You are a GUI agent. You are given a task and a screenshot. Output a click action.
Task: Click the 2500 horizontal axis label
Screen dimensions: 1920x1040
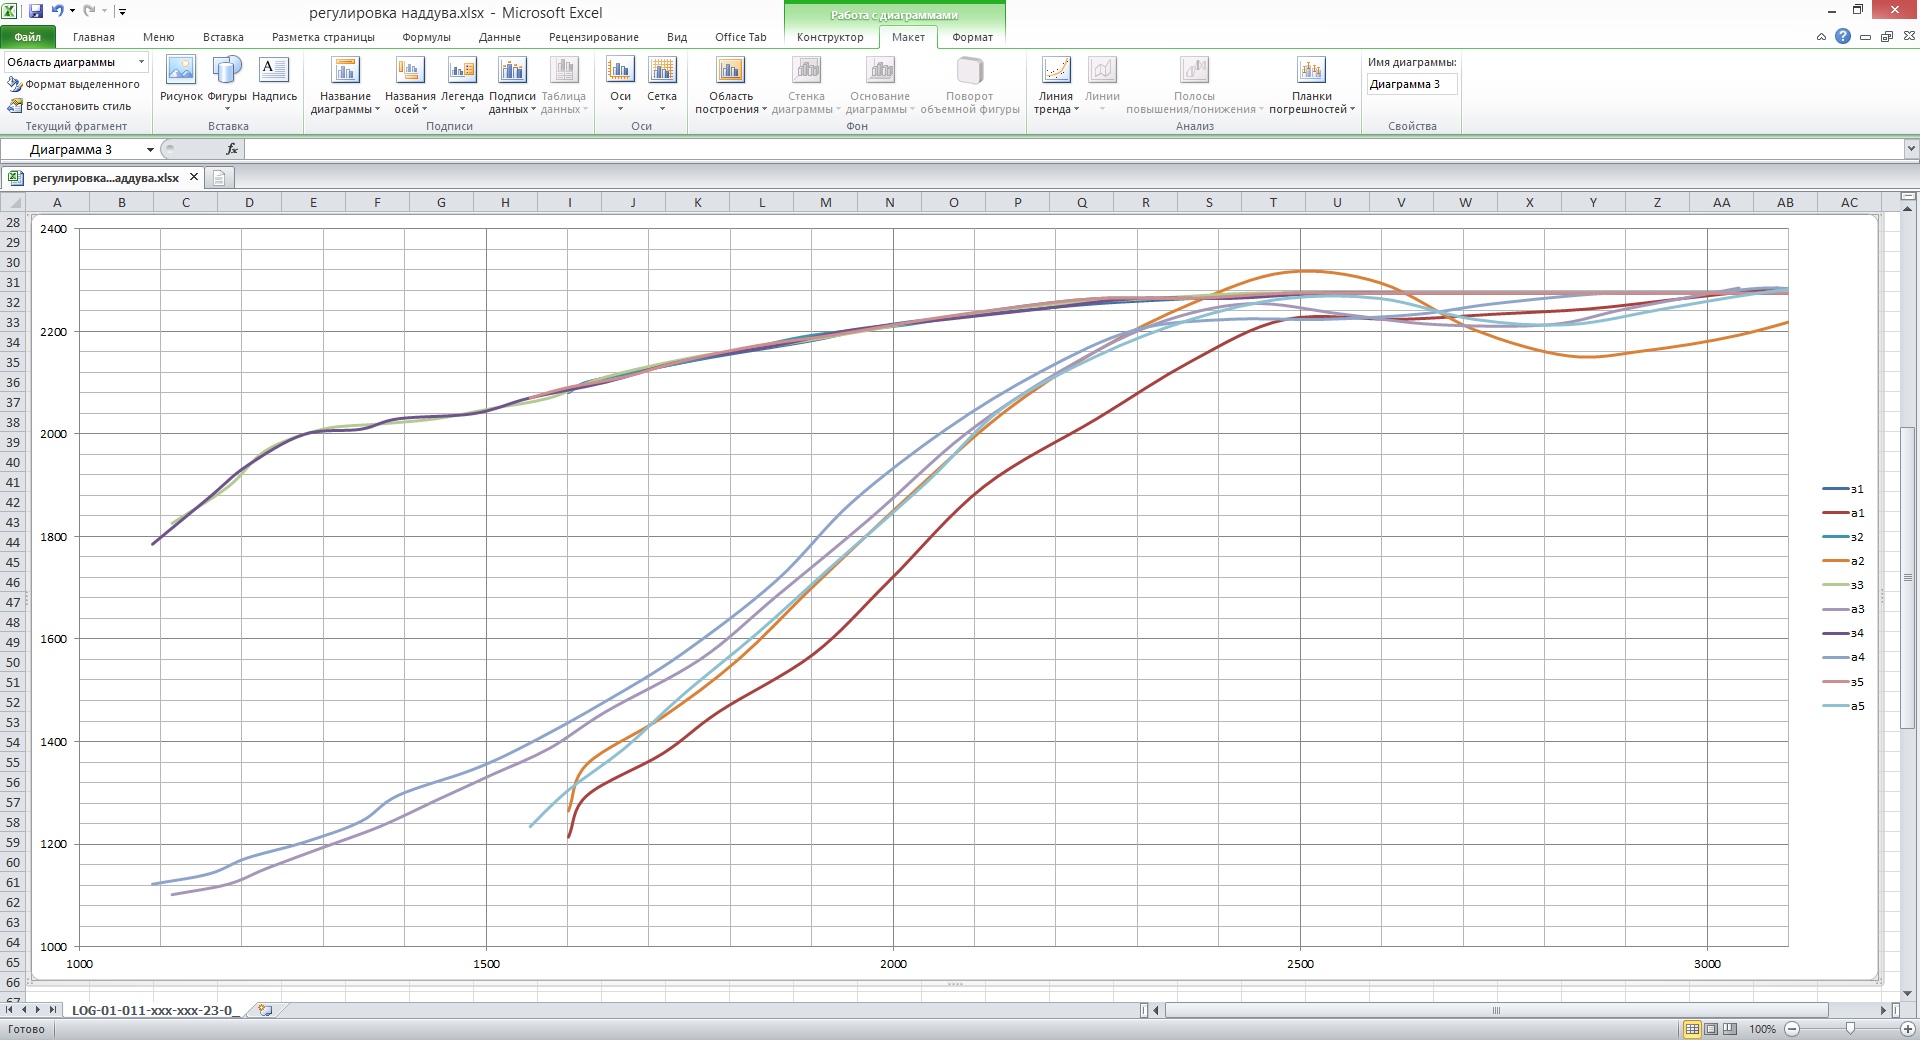pos(1300,964)
